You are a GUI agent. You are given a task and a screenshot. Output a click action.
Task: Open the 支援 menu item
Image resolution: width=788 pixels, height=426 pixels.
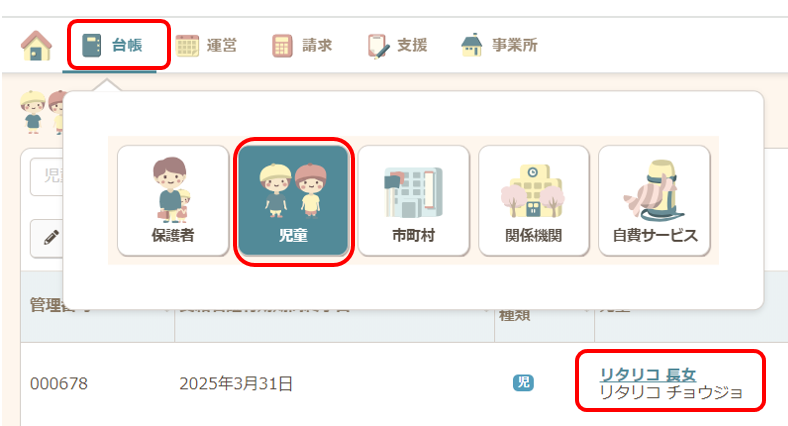pos(398,46)
